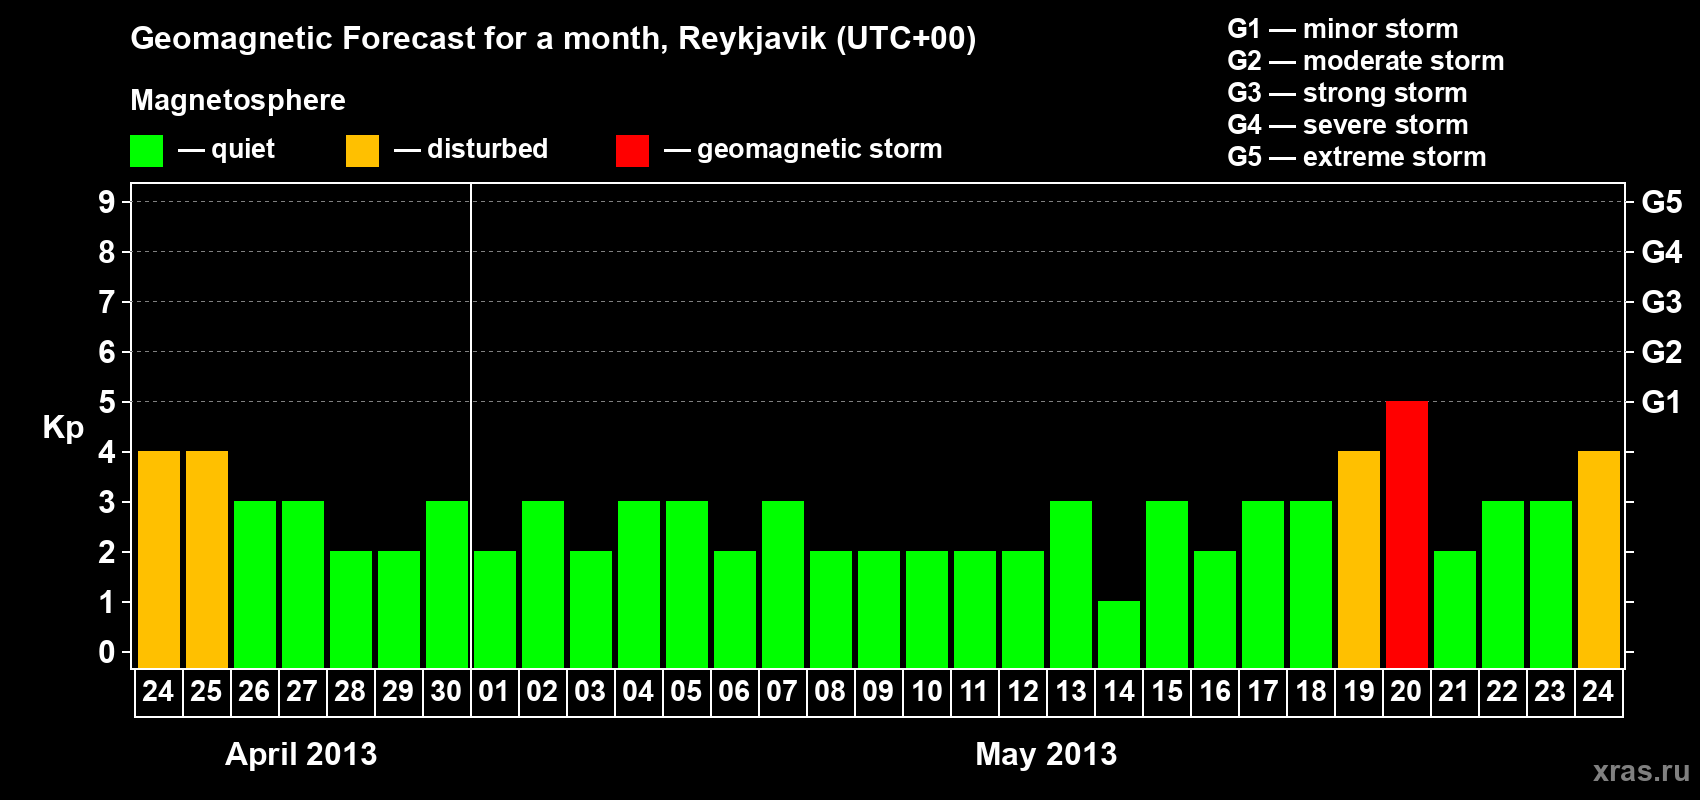Click the Kp value 5 on axis
Viewport: 1700px width, 800px height.
[x=107, y=402]
